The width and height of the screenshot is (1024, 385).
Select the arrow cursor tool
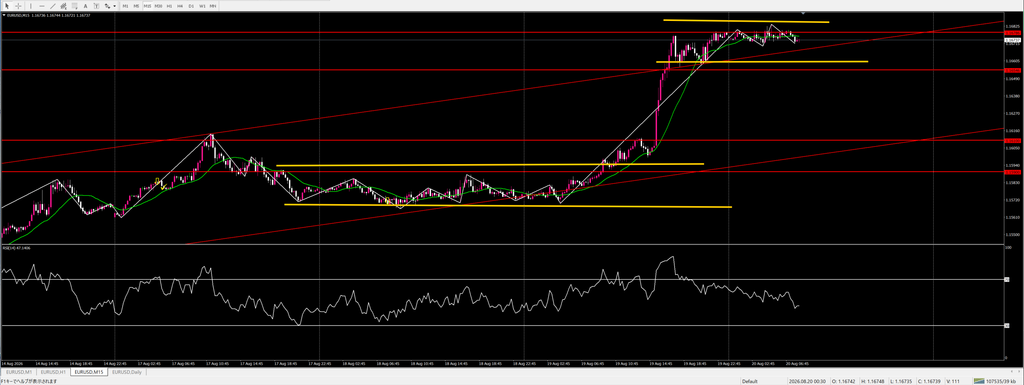[x=7, y=6]
